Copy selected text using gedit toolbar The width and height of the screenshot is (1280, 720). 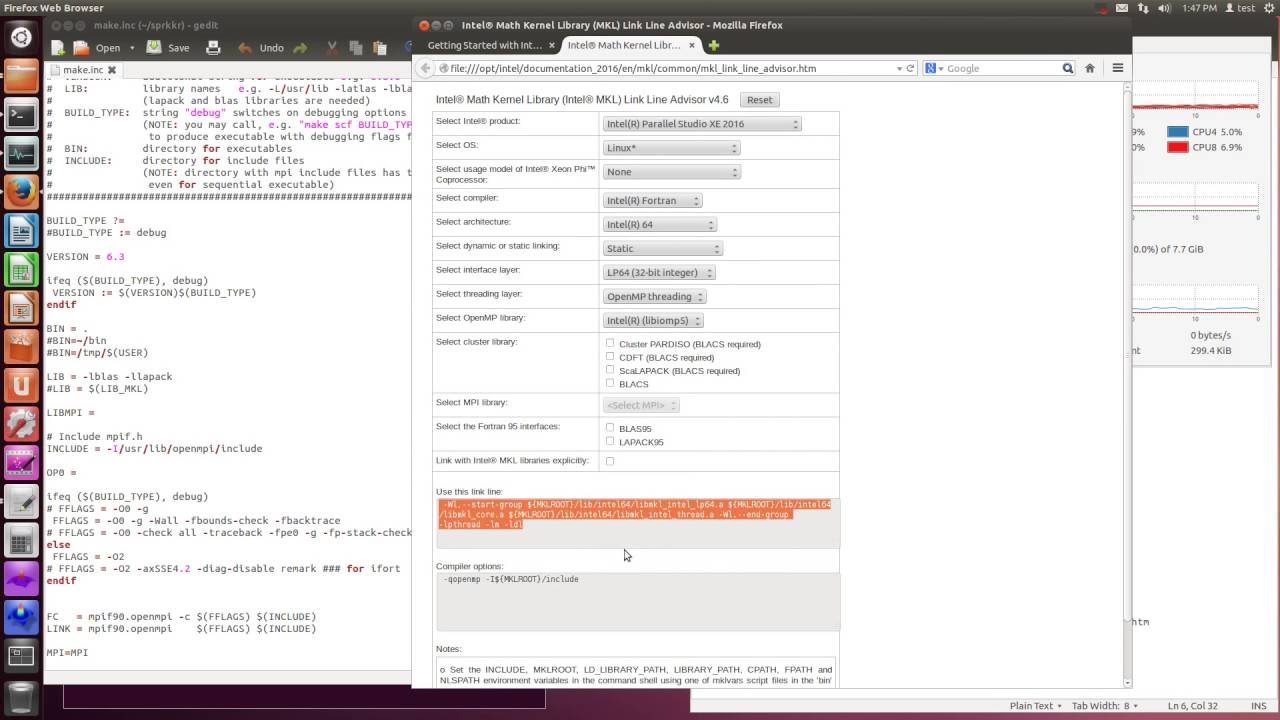[x=355, y=47]
